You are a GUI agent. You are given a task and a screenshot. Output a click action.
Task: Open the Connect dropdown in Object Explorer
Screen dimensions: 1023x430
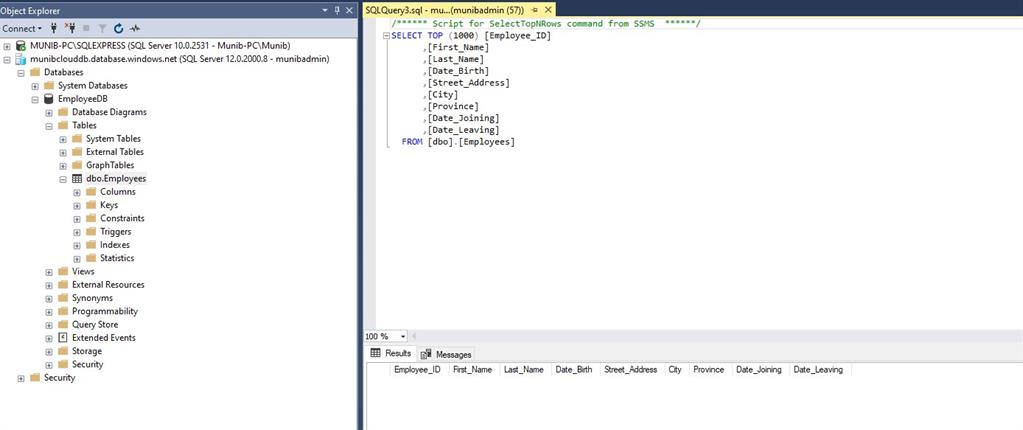click(22, 29)
